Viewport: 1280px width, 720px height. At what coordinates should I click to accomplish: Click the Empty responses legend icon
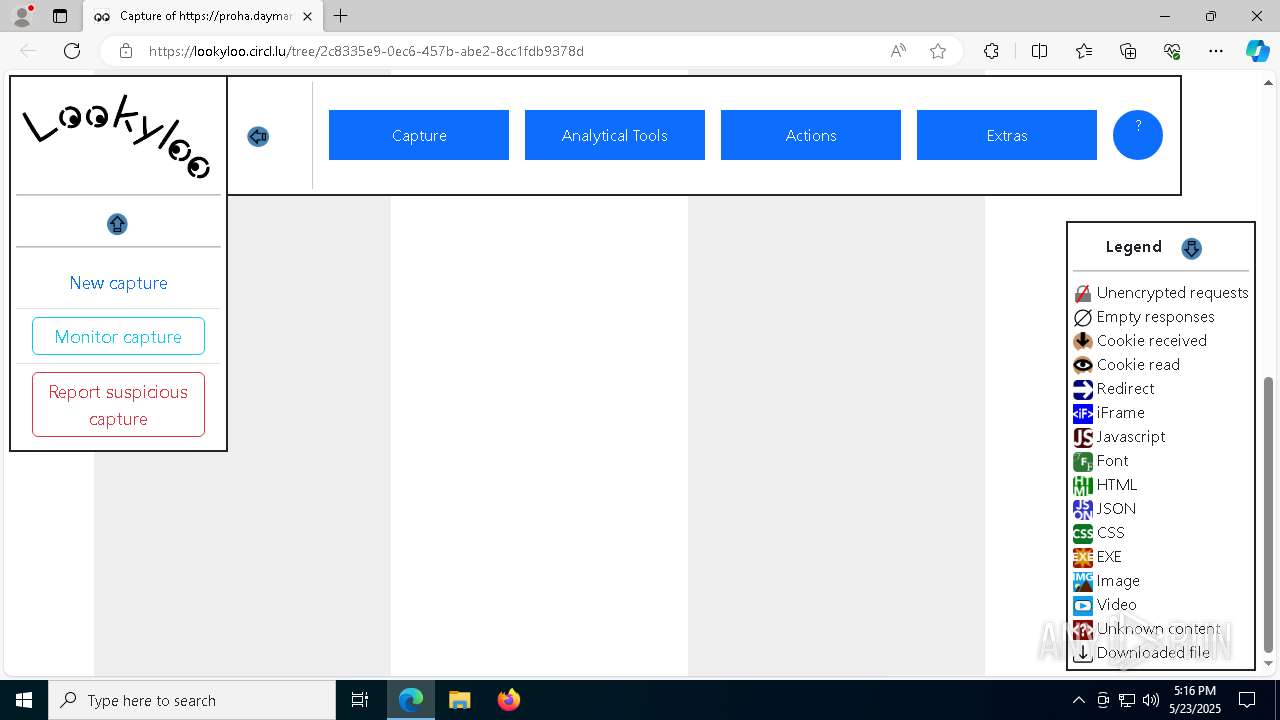[x=1083, y=317]
